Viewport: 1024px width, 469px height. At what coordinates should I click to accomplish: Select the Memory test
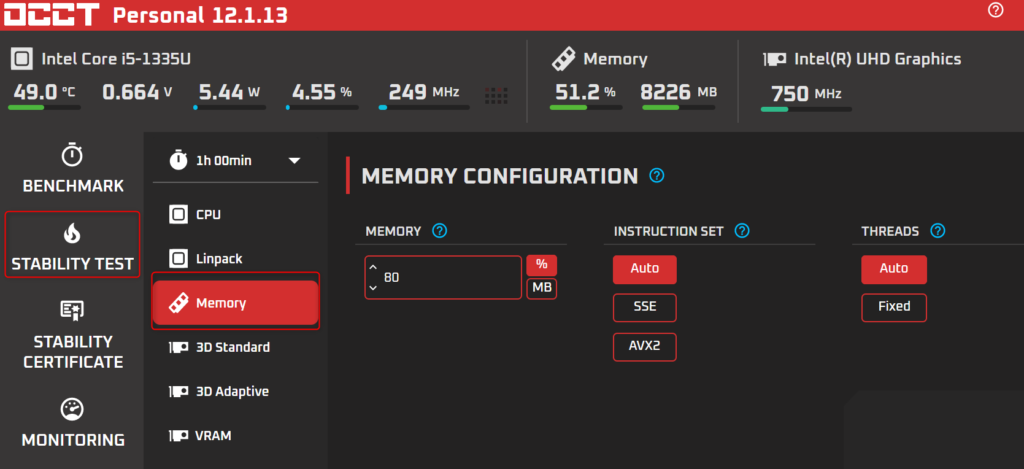tap(236, 303)
